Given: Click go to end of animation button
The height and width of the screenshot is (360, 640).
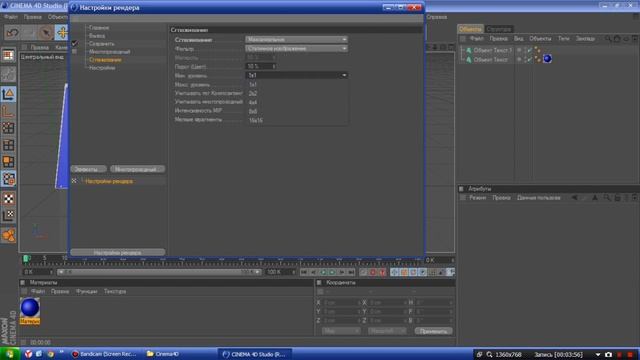Looking at the screenshot, I should [x=351, y=272].
